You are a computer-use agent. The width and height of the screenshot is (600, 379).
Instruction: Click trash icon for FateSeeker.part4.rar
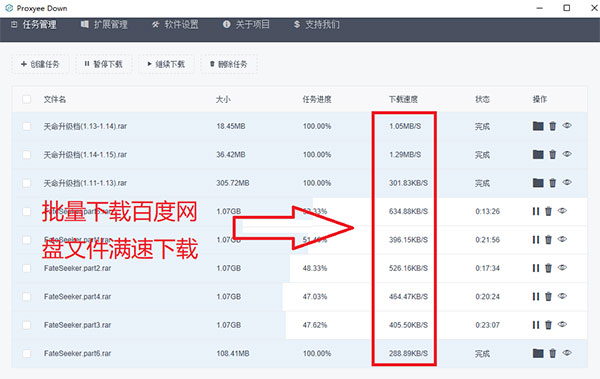tap(548, 296)
